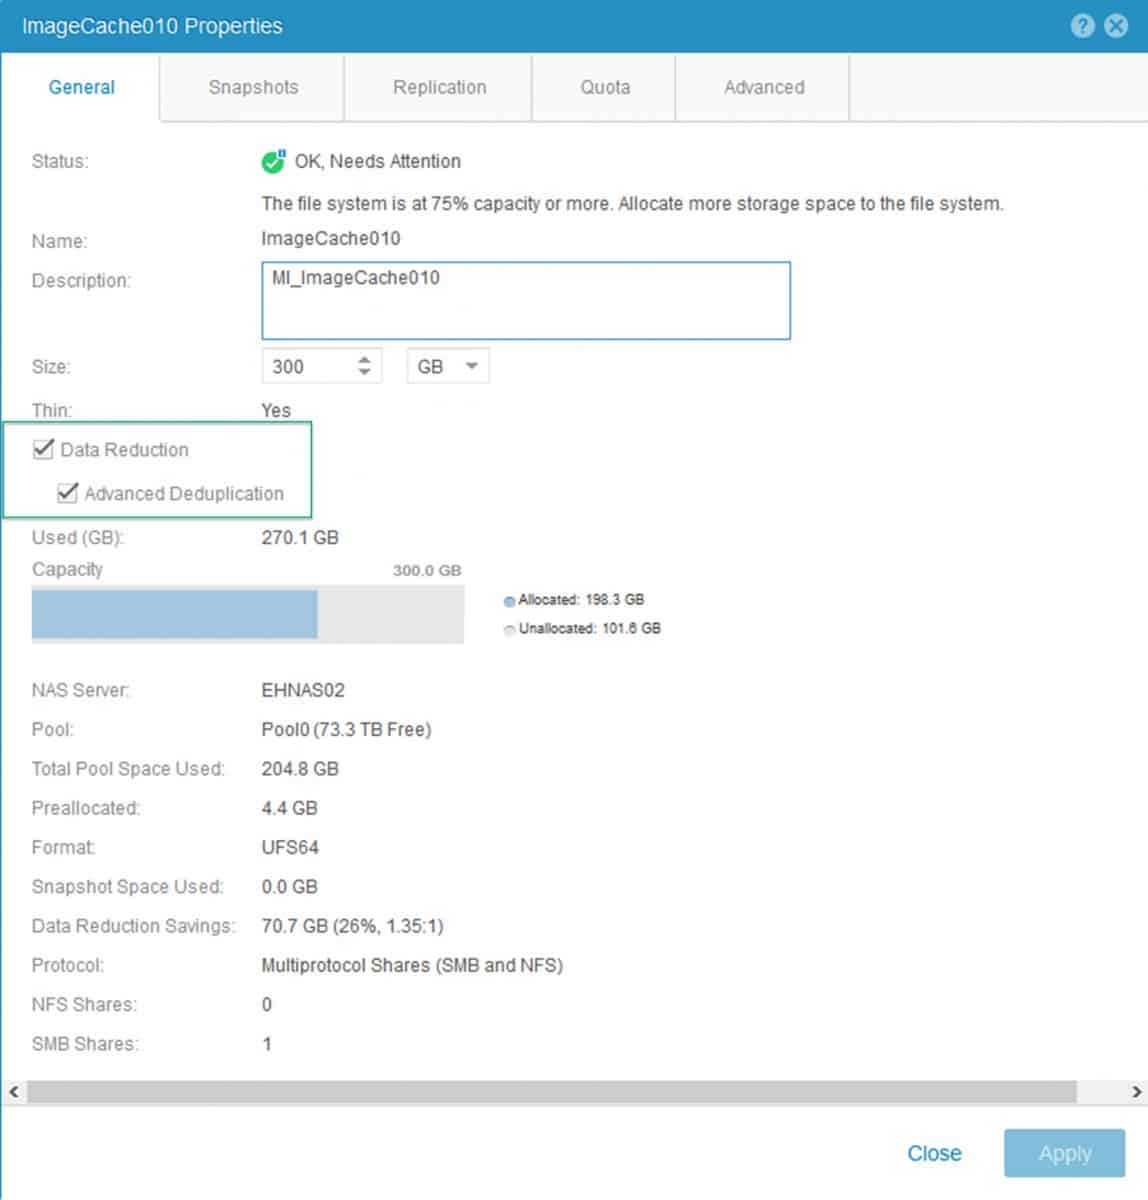The image size is (1148, 1200).
Task: Click Data Reduction Savings value 70.7 GB
Action: click(x=352, y=926)
